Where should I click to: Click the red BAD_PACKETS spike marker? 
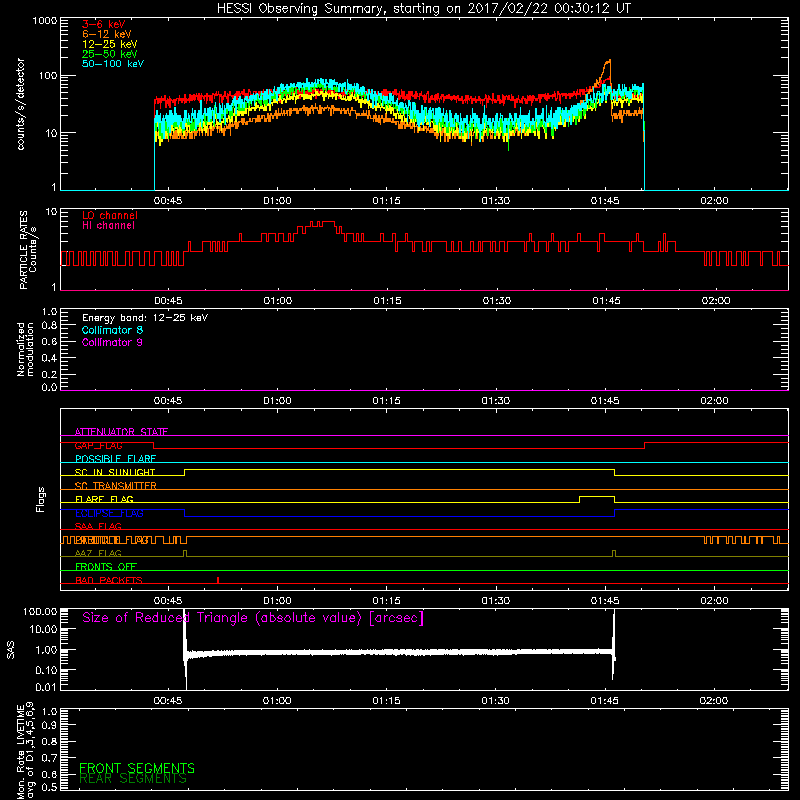[218, 580]
